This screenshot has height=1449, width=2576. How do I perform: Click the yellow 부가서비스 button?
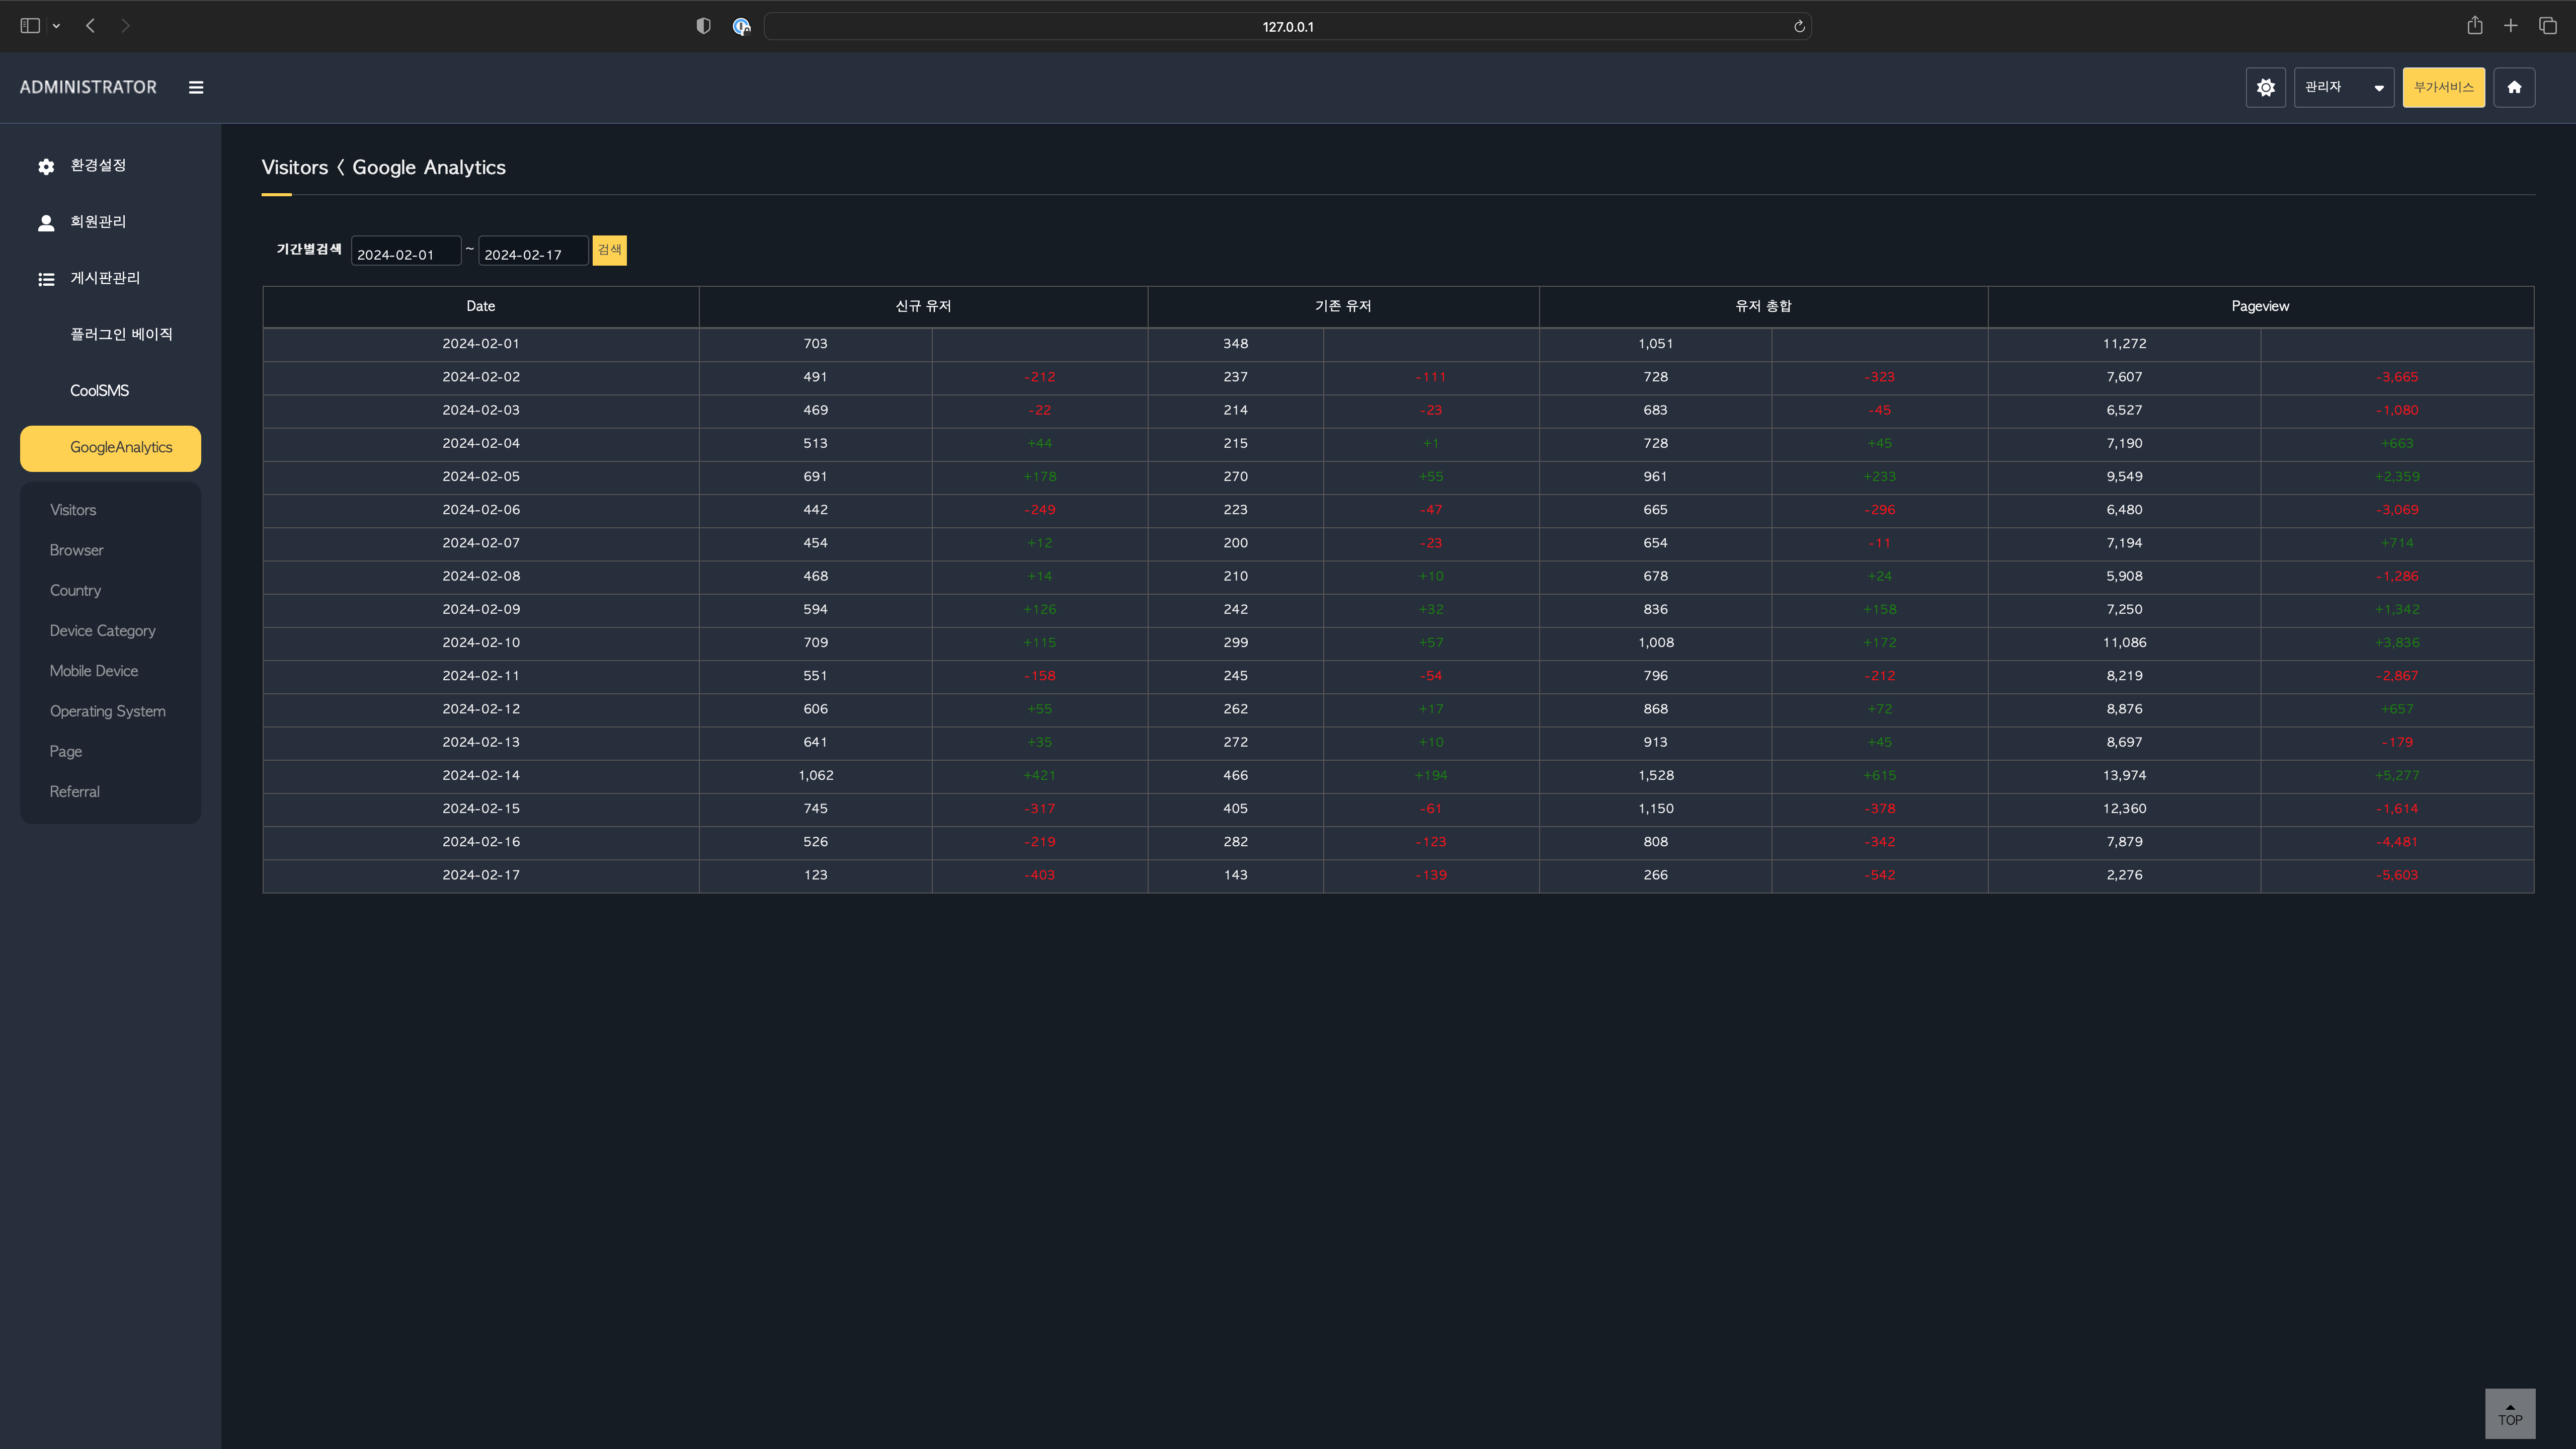point(2443,88)
